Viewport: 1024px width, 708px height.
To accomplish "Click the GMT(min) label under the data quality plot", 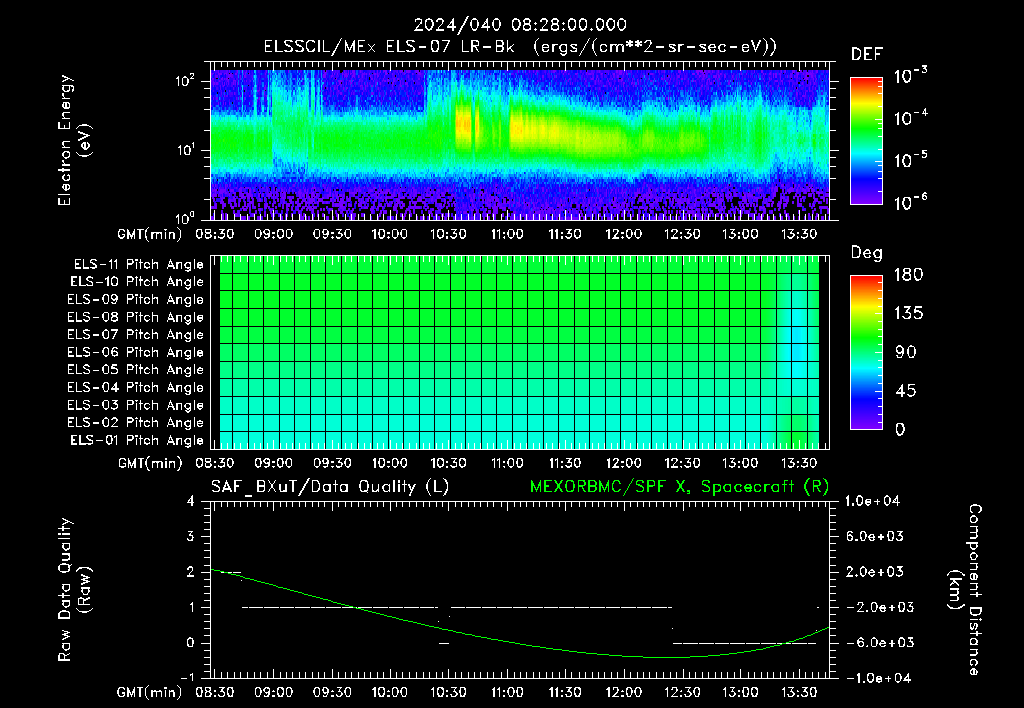I will pos(149,693).
